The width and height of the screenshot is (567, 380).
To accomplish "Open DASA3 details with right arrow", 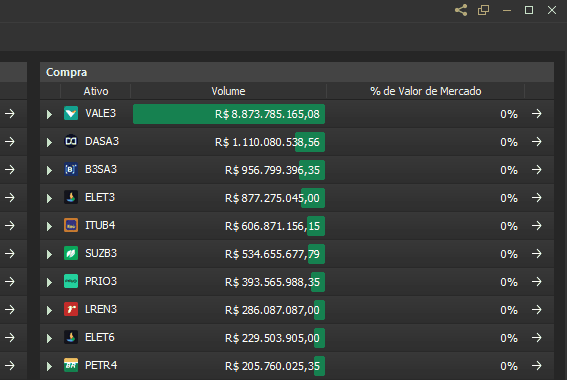I will 537,142.
